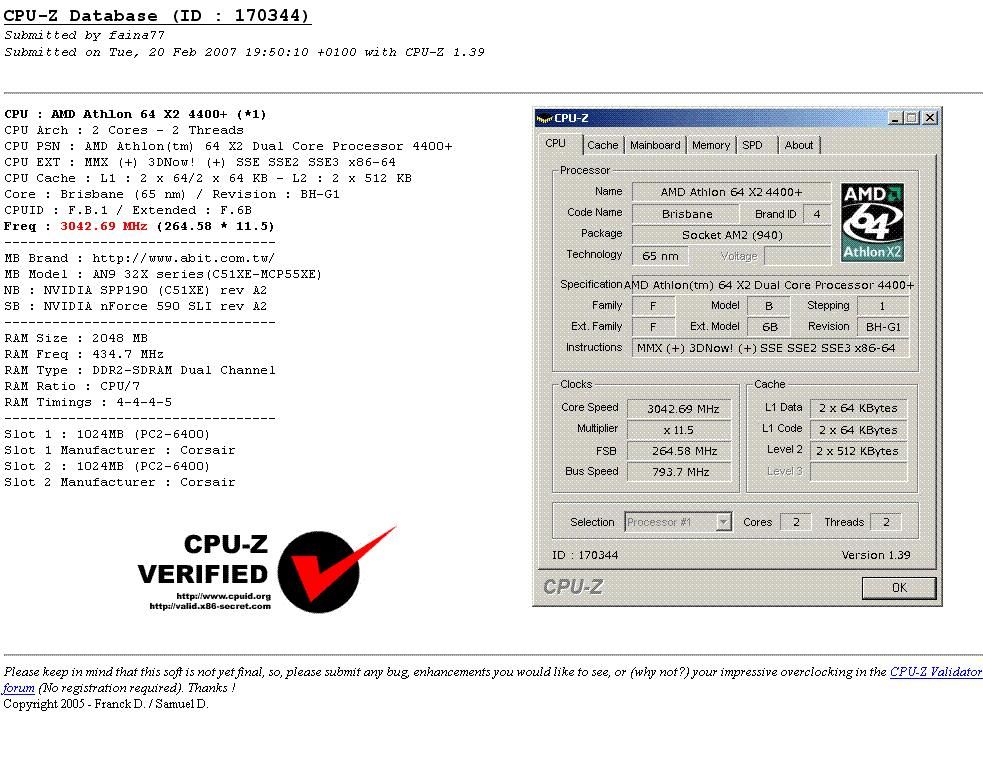Viewport: 983px width, 758px height.
Task: Click the L1 Code cache value
Action: click(x=858, y=430)
